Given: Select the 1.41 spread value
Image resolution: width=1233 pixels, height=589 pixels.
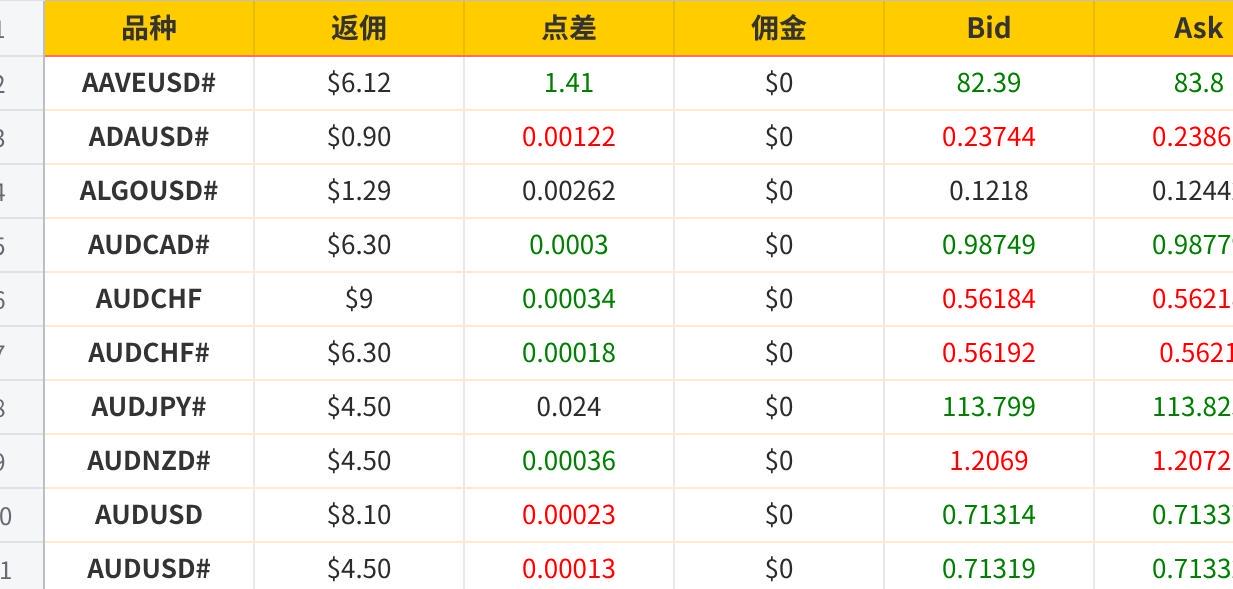Looking at the screenshot, I should (569, 83).
